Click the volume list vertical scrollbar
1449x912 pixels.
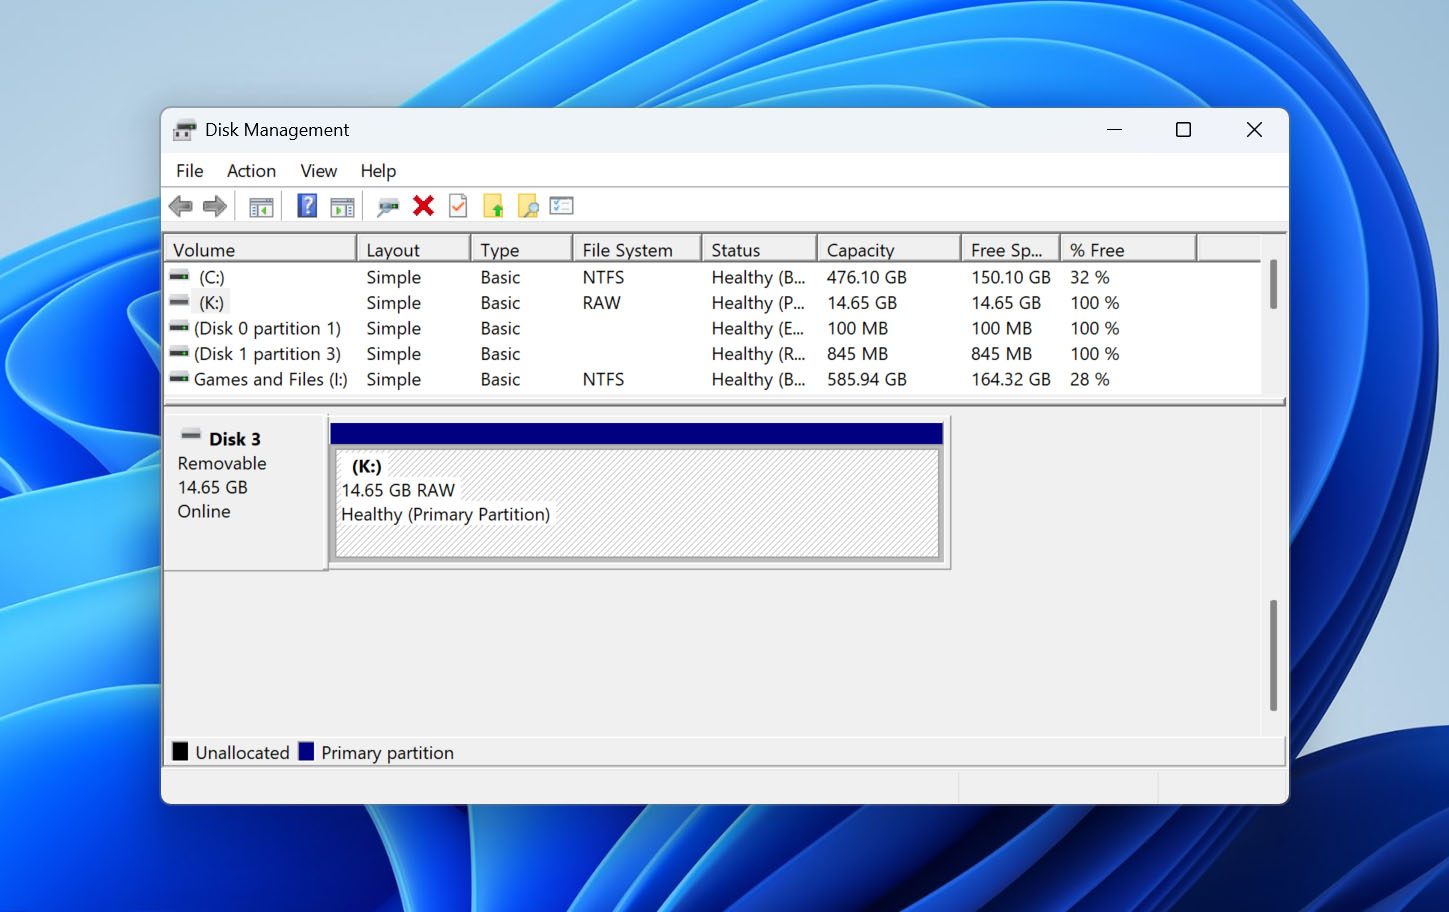1273,285
